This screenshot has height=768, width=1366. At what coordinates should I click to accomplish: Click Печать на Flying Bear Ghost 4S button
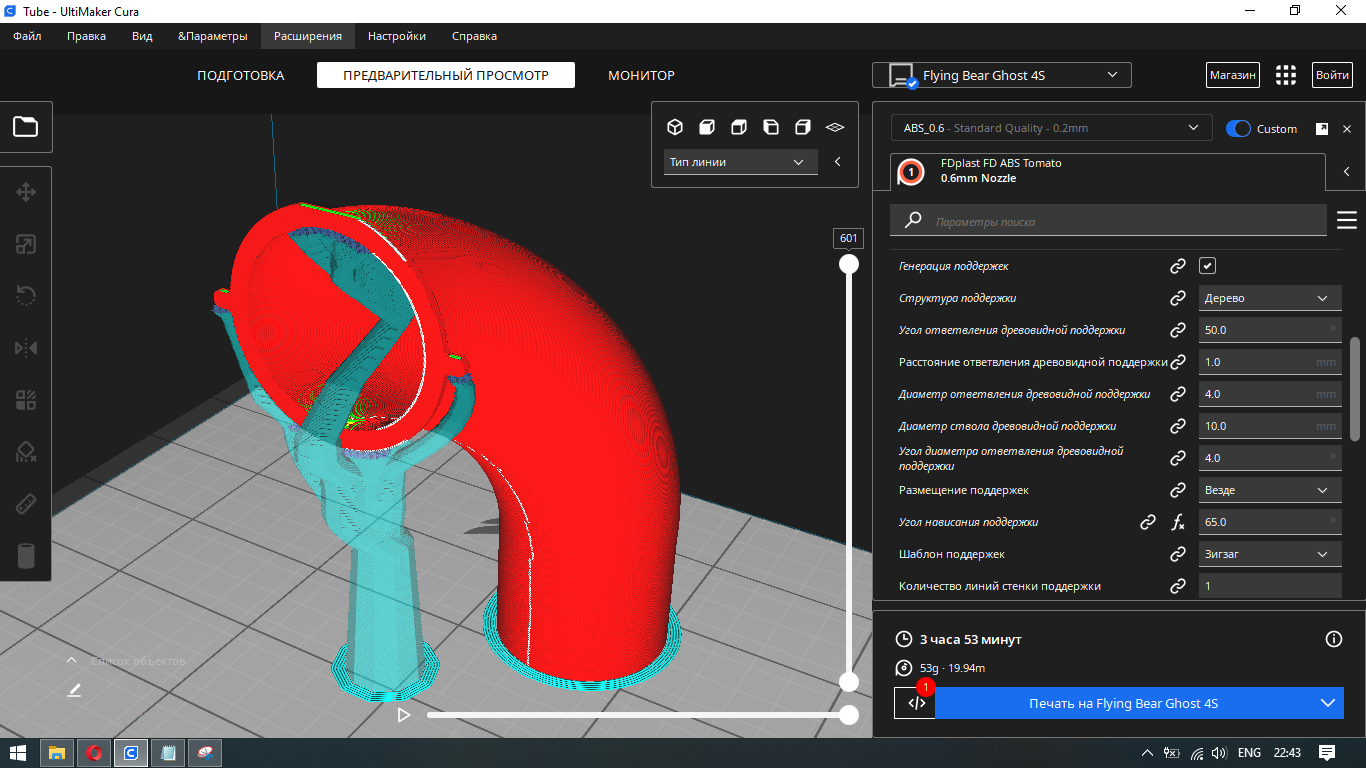click(1123, 703)
